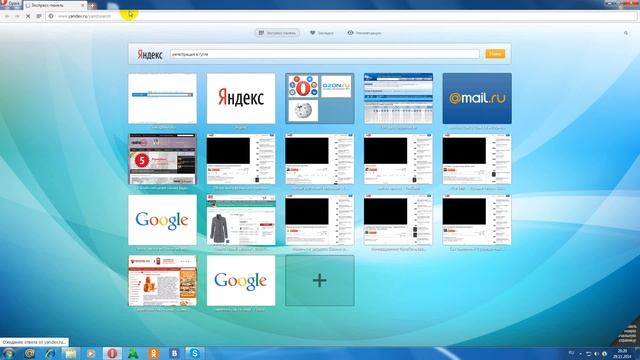Open Skype from the taskbar

[195, 353]
